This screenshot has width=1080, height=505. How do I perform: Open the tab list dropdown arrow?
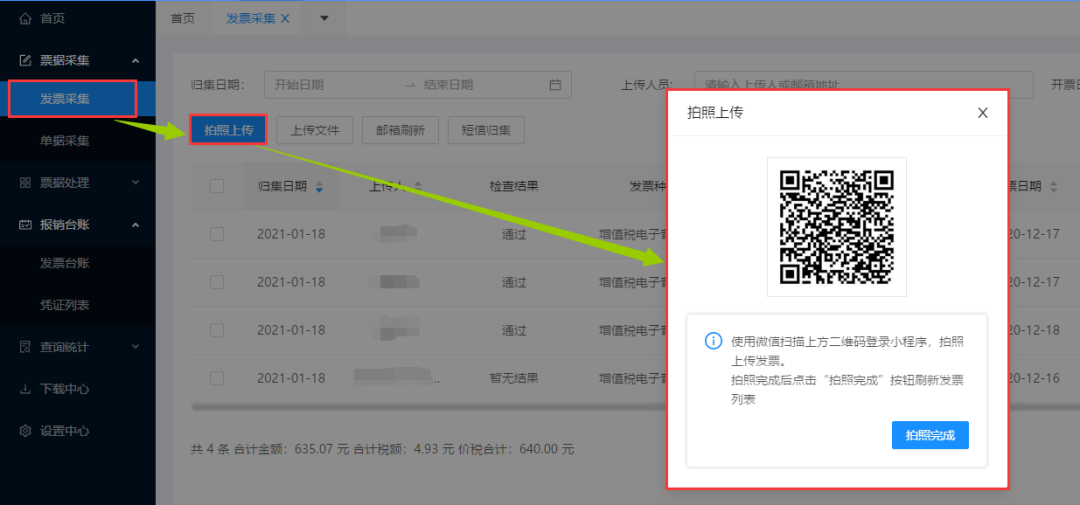tap(324, 19)
